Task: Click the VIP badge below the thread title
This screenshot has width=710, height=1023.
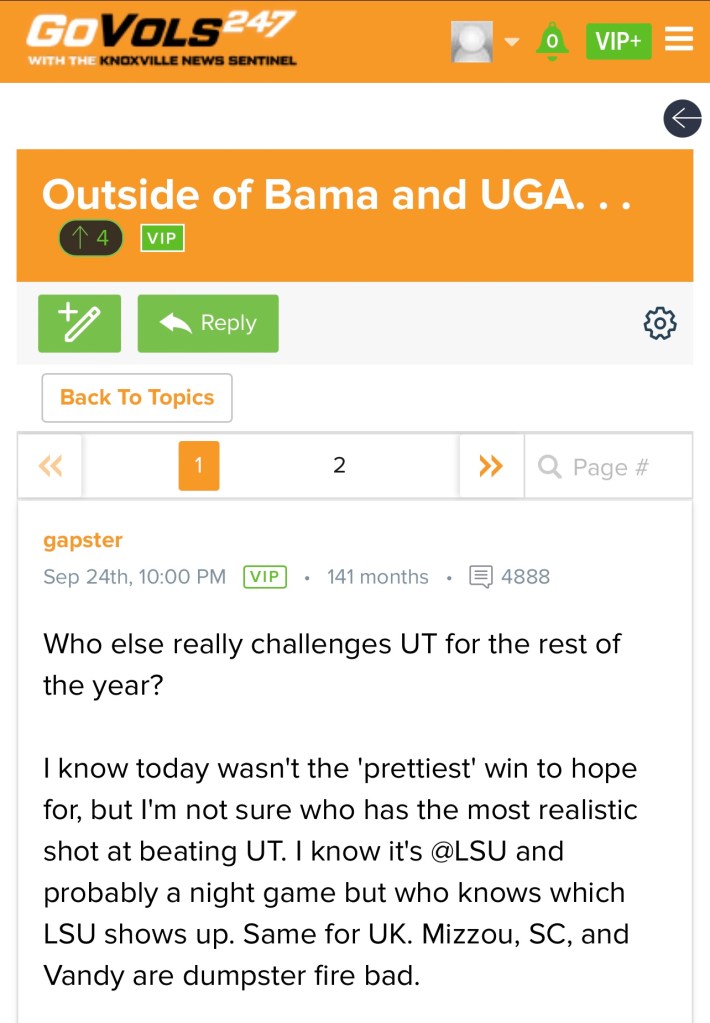Action: pos(162,238)
